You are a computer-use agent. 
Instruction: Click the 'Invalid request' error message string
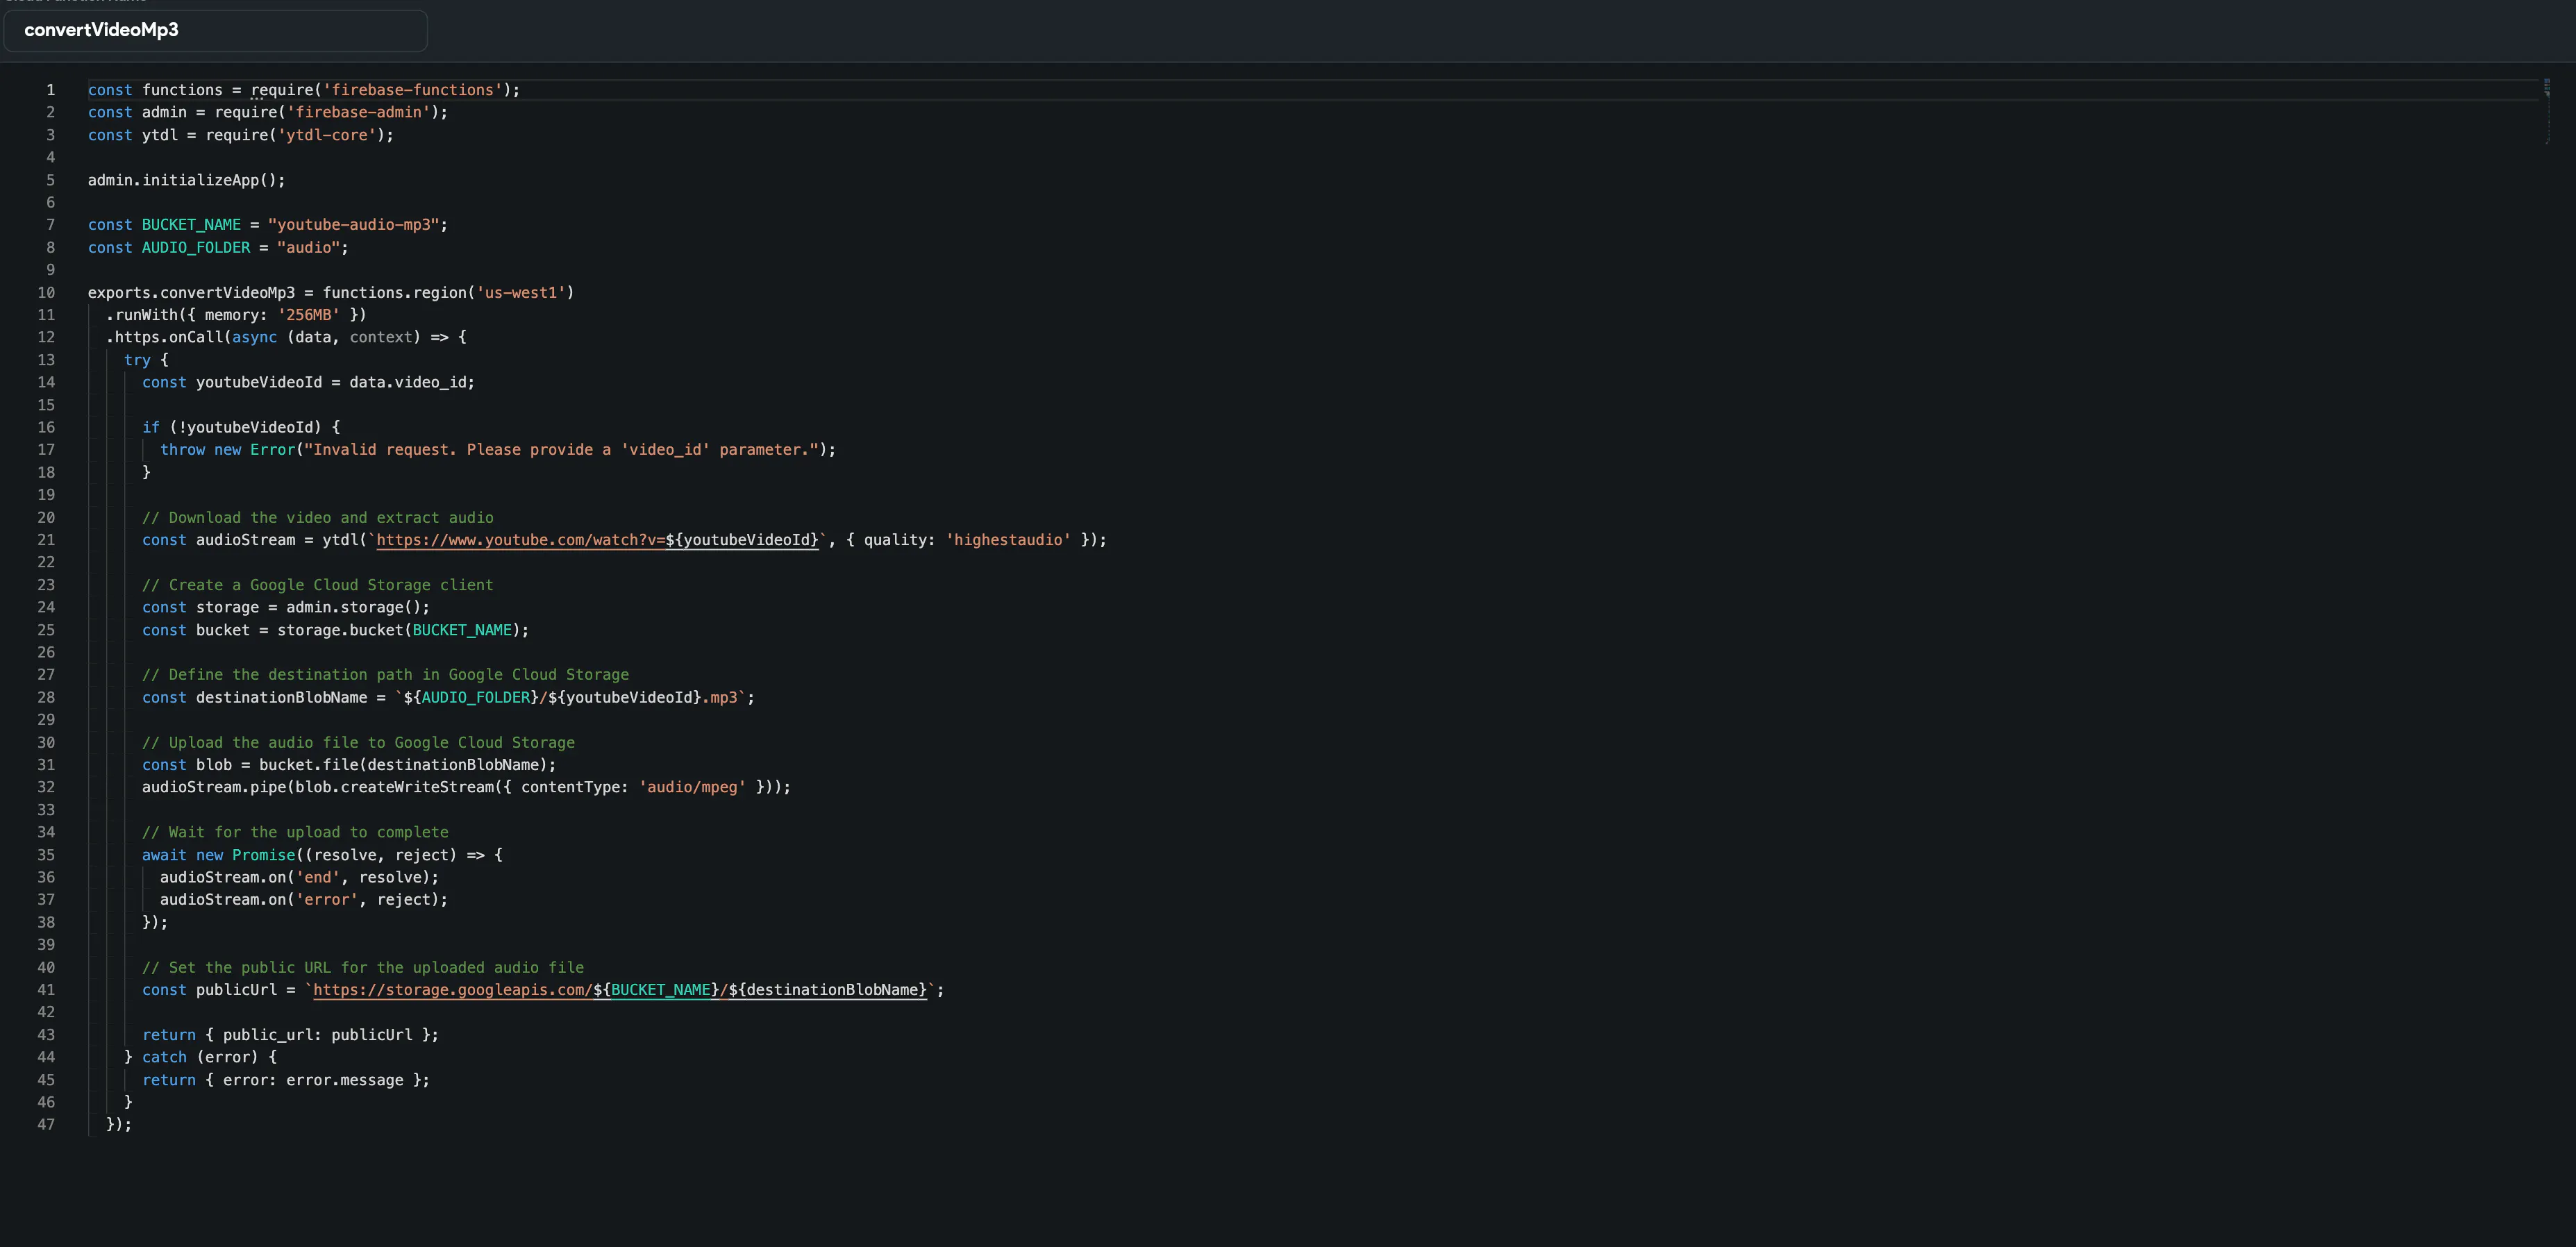point(561,450)
